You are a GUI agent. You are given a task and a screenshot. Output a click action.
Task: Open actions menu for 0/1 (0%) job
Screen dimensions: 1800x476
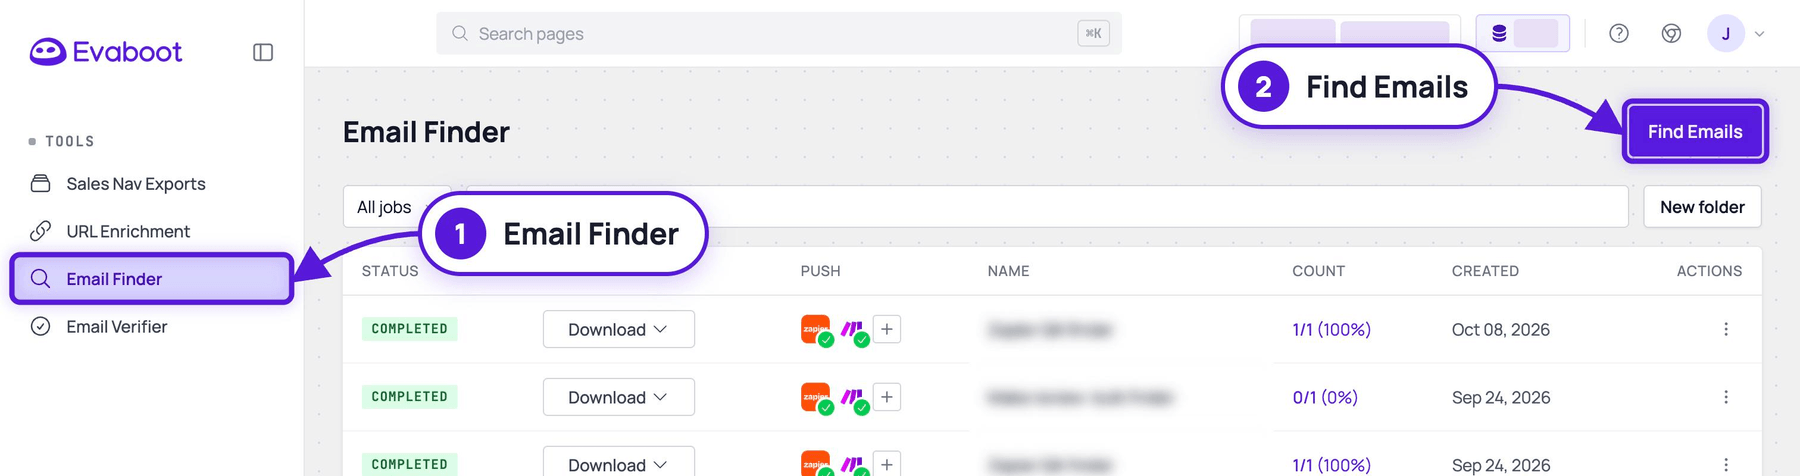1726,397
